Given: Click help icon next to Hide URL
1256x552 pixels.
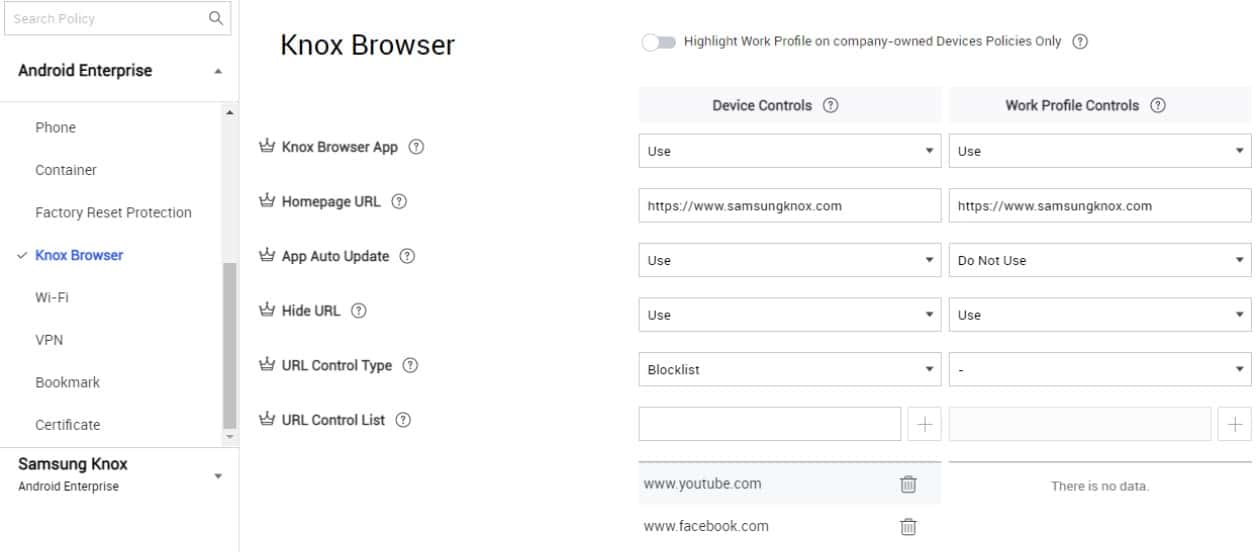Looking at the screenshot, I should [x=359, y=311].
